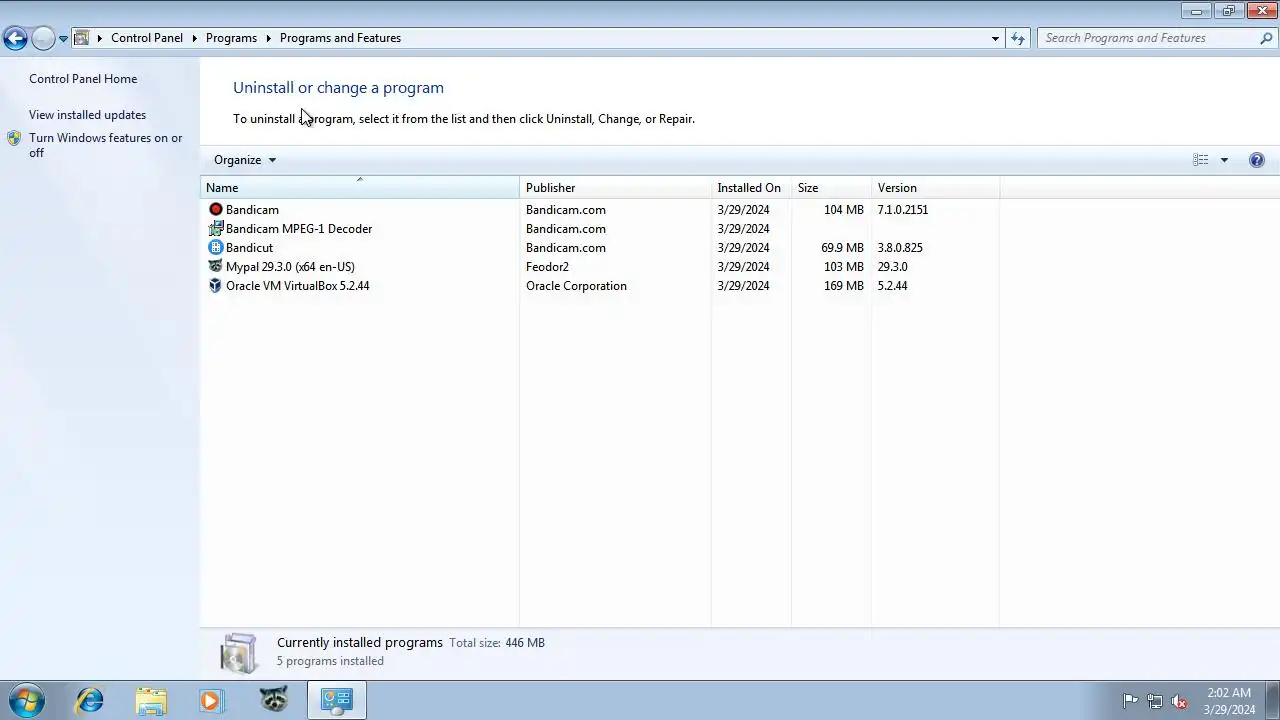Click the network icon in system tray
The image size is (1280, 720).
[1155, 701]
